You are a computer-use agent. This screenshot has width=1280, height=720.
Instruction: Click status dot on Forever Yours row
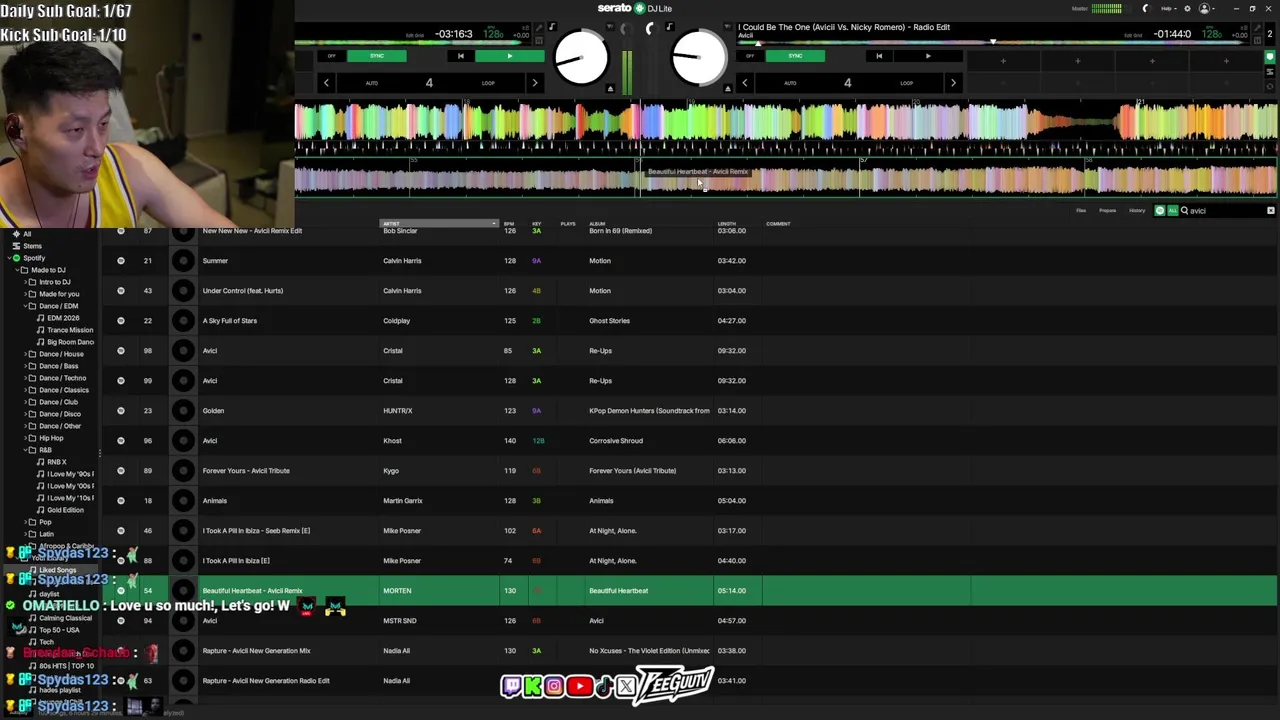121,470
